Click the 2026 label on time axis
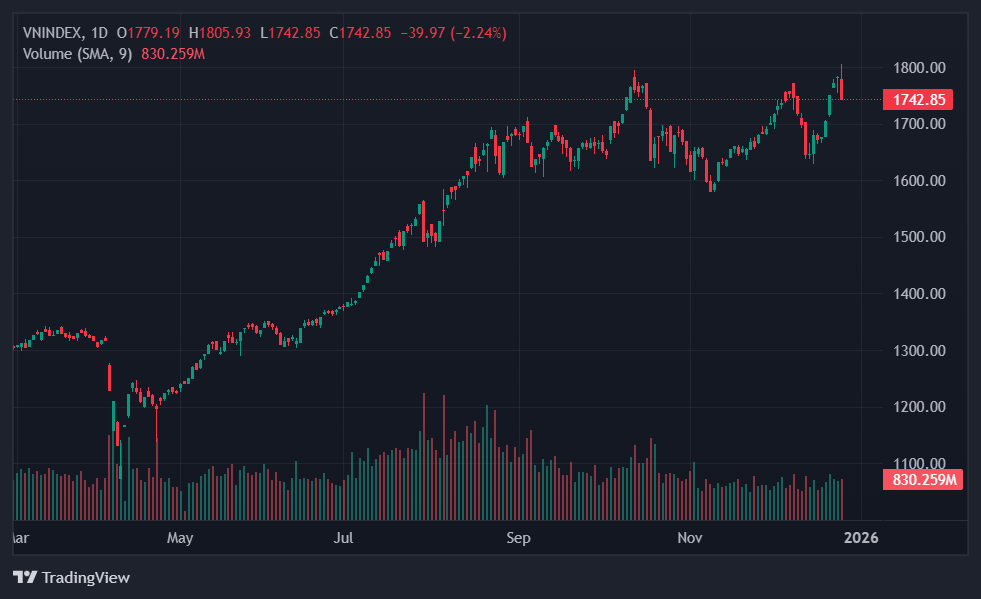This screenshot has width=981, height=599. point(861,538)
